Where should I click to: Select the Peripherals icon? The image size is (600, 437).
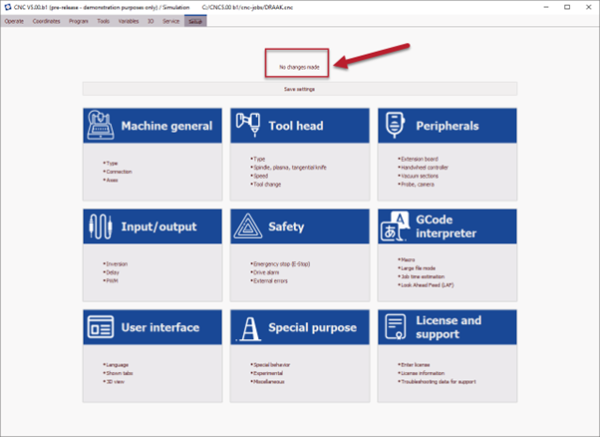tap(396, 126)
